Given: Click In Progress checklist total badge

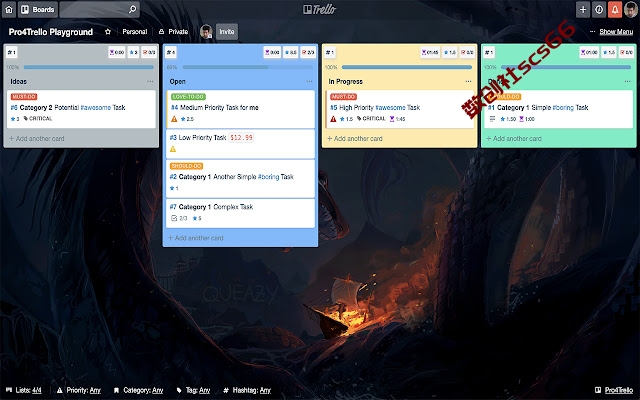Looking at the screenshot, I should (x=467, y=52).
